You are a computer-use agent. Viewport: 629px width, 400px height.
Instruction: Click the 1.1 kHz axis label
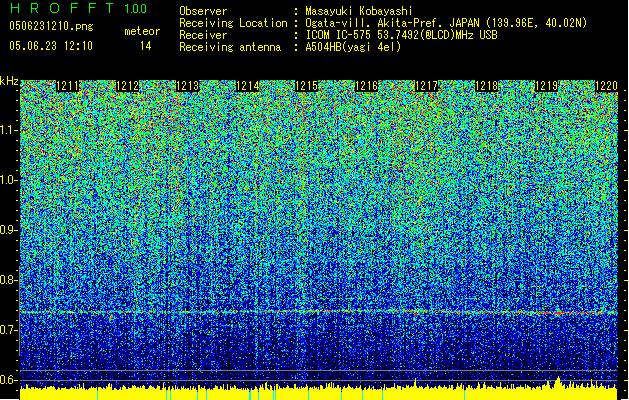click(9, 130)
